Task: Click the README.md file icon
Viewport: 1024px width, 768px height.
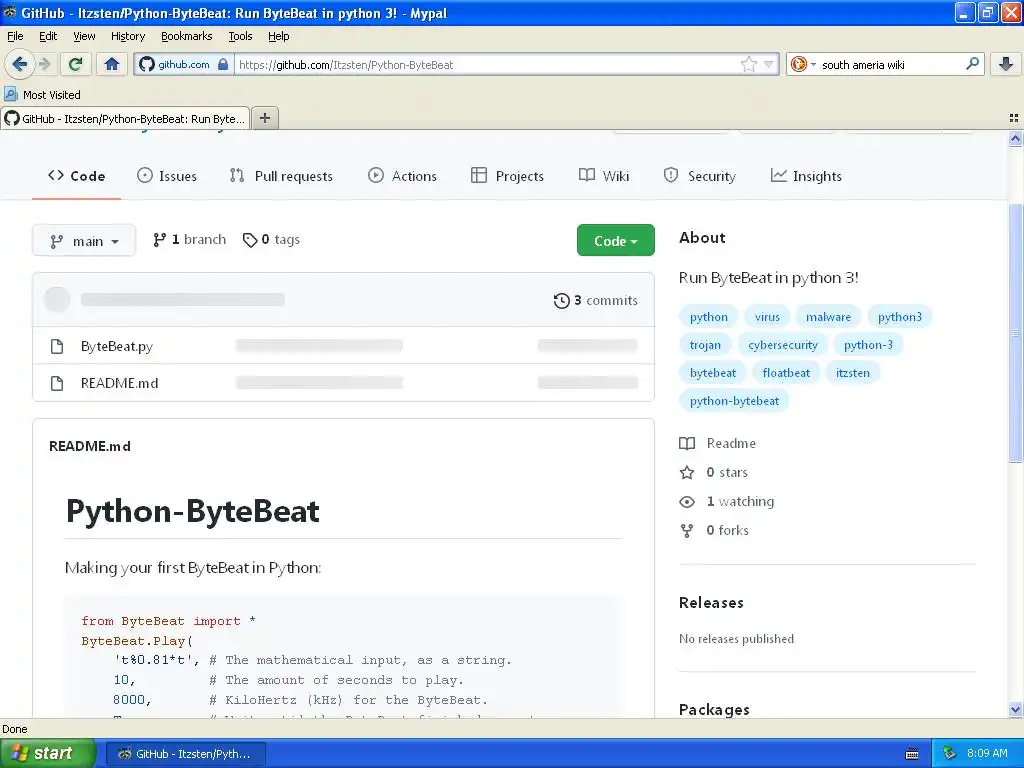Action: pos(57,383)
